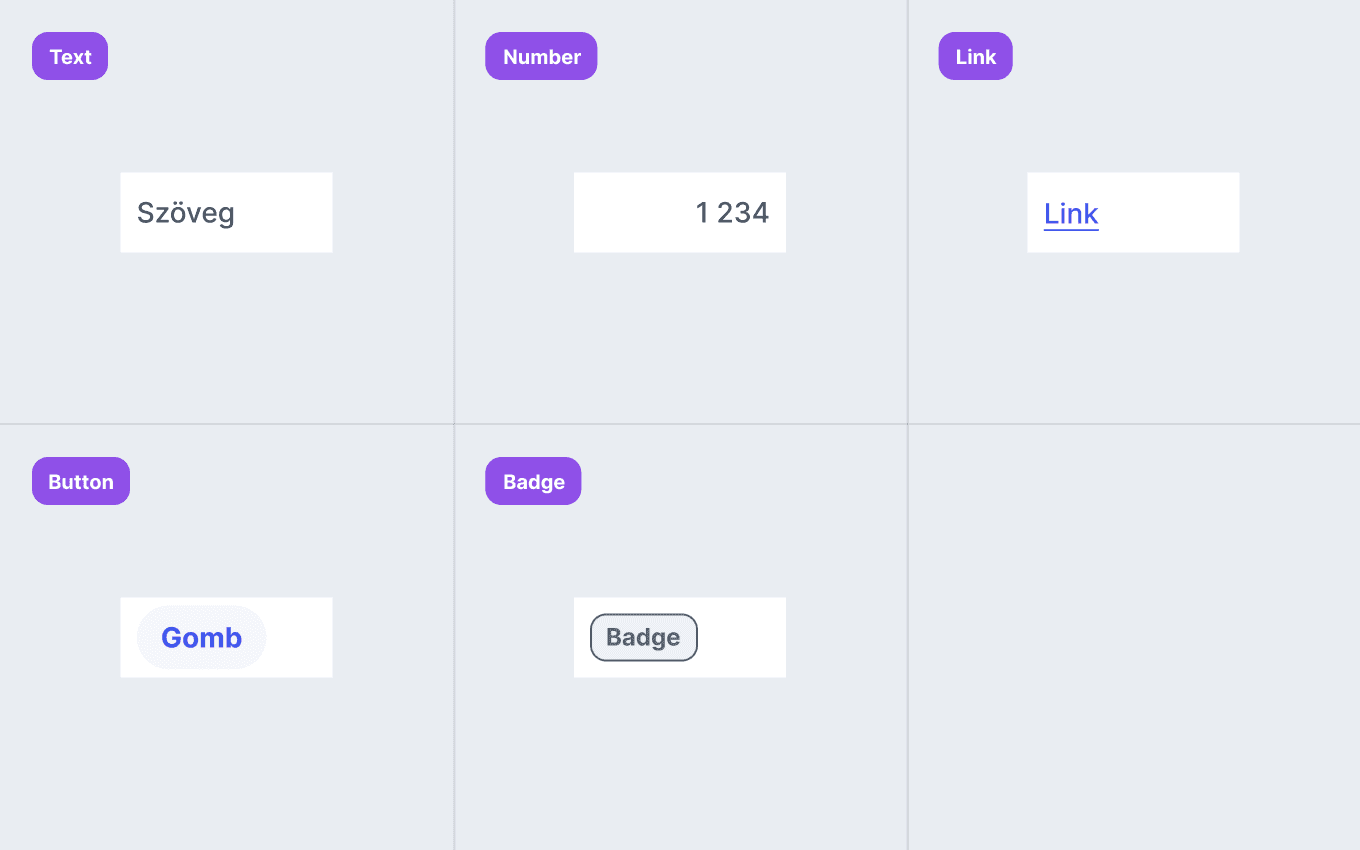Click the purple Text label tag
This screenshot has height=850, width=1360.
70,56
